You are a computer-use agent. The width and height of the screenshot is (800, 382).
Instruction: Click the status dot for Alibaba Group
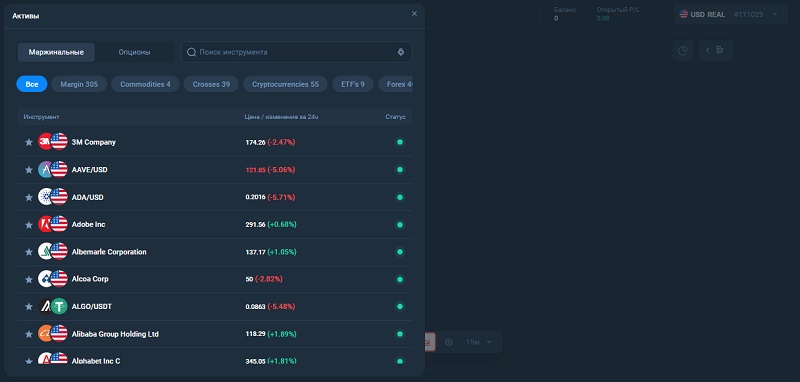(x=400, y=334)
